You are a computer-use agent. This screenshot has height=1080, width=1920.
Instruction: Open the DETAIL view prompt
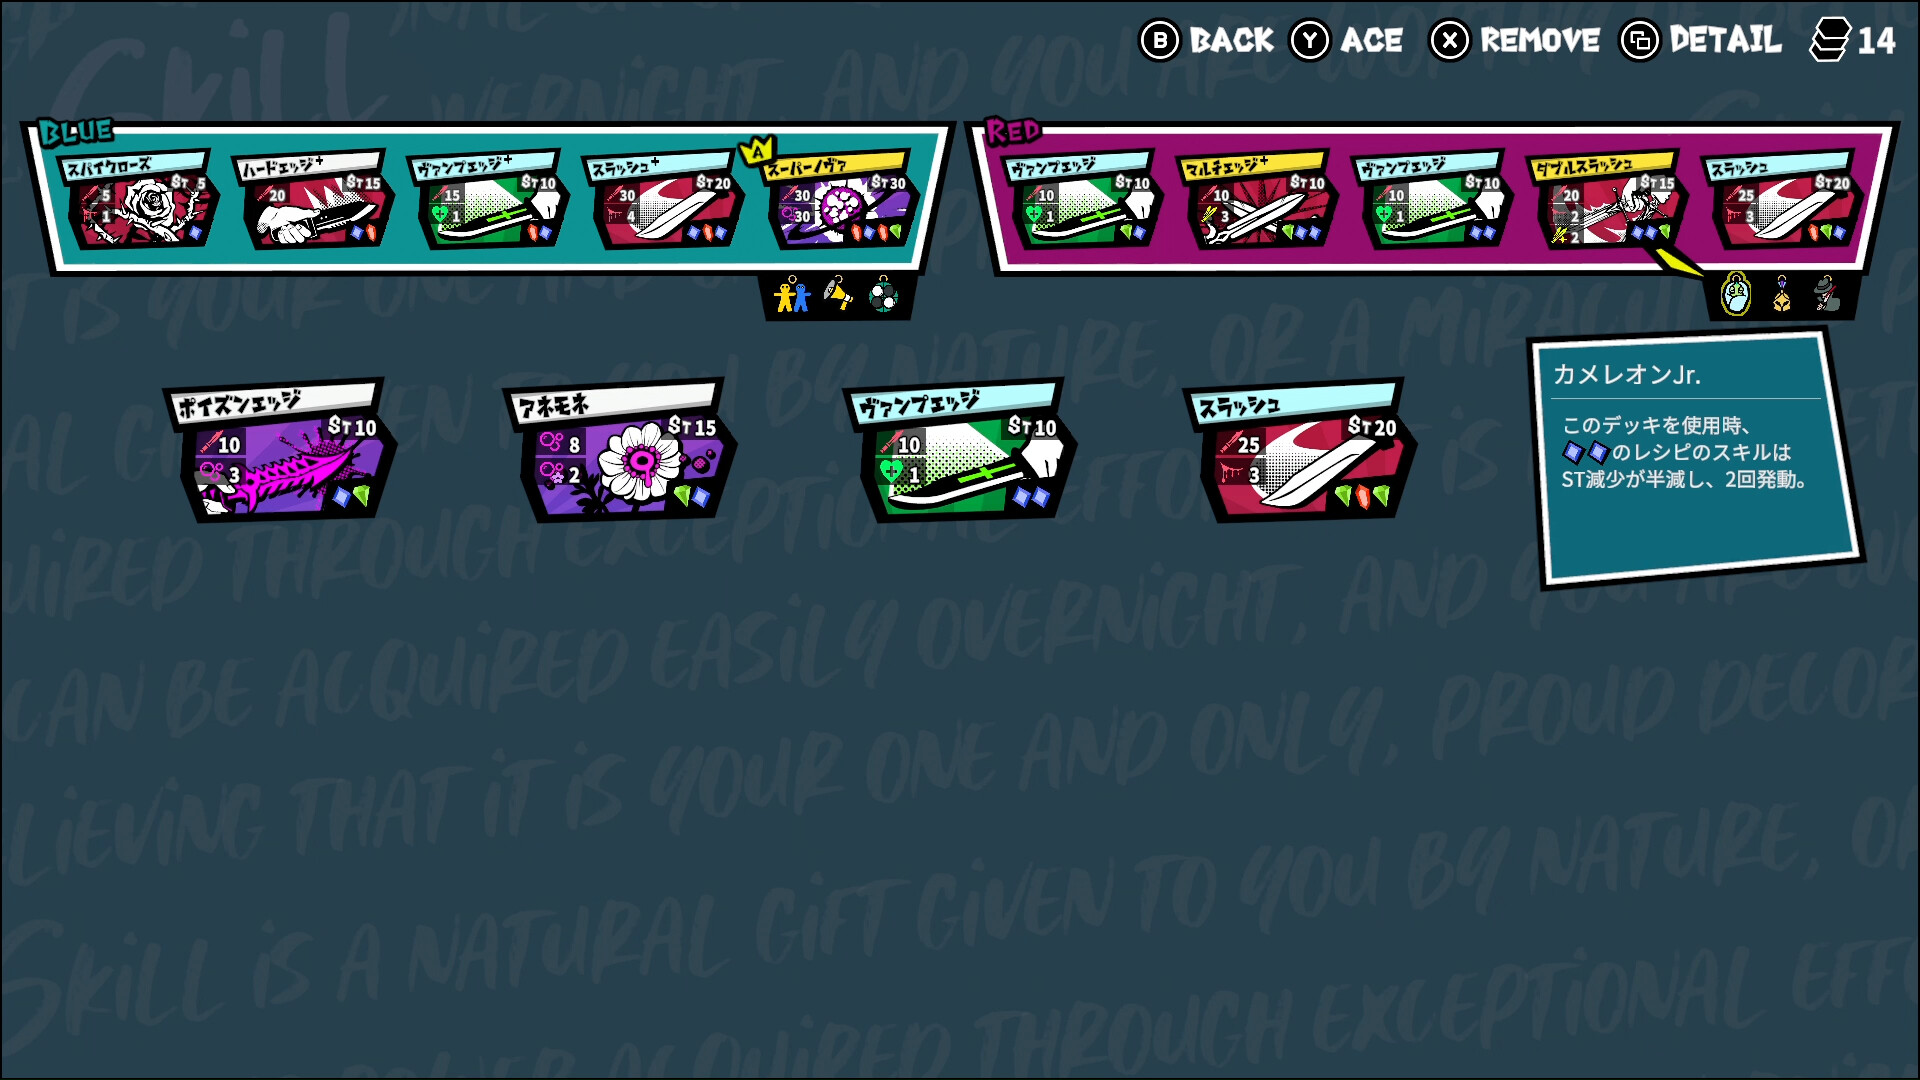click(1701, 40)
